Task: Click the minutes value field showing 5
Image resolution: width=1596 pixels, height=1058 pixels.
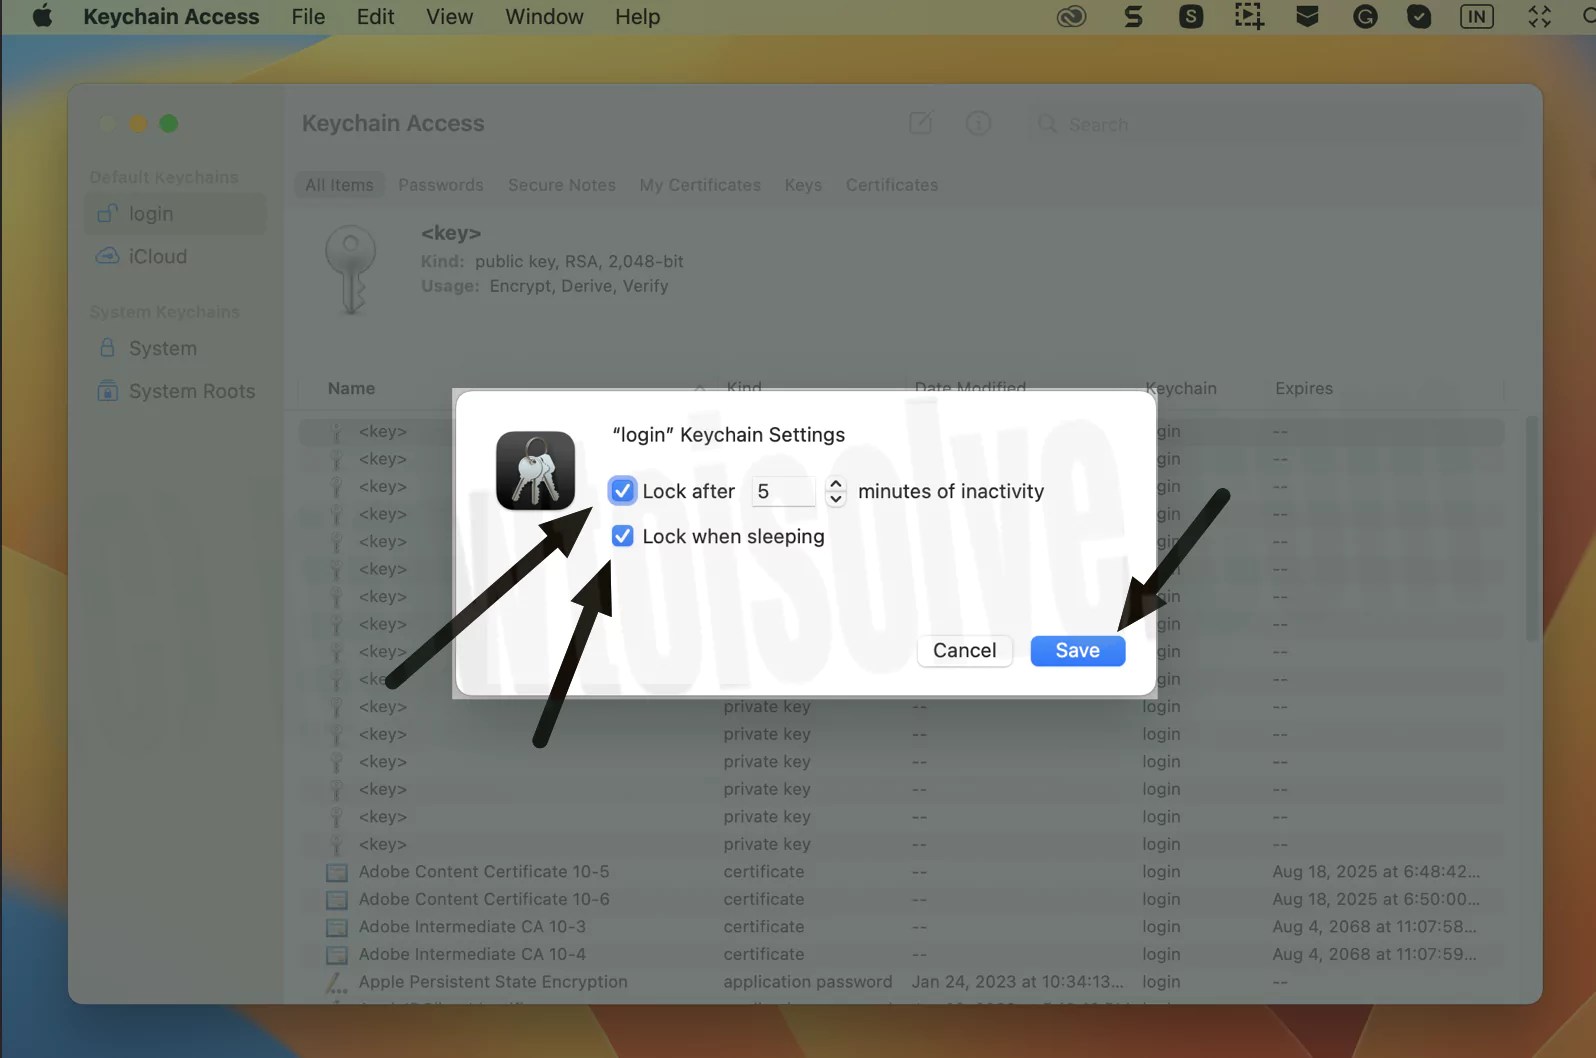Action: pyautogui.click(x=783, y=491)
